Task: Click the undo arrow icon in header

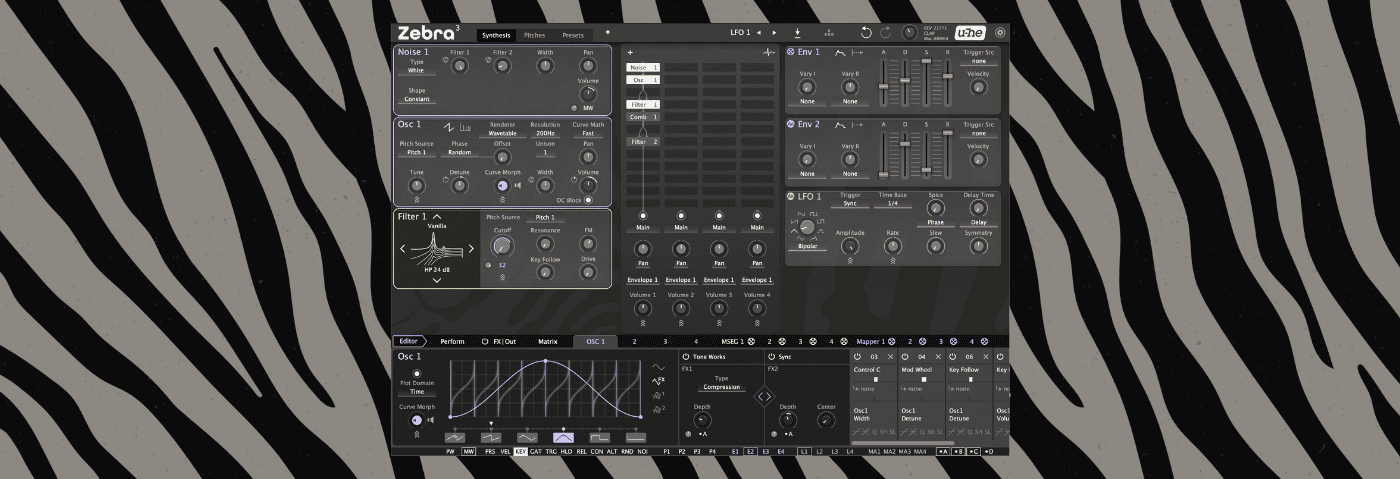Action: click(866, 33)
